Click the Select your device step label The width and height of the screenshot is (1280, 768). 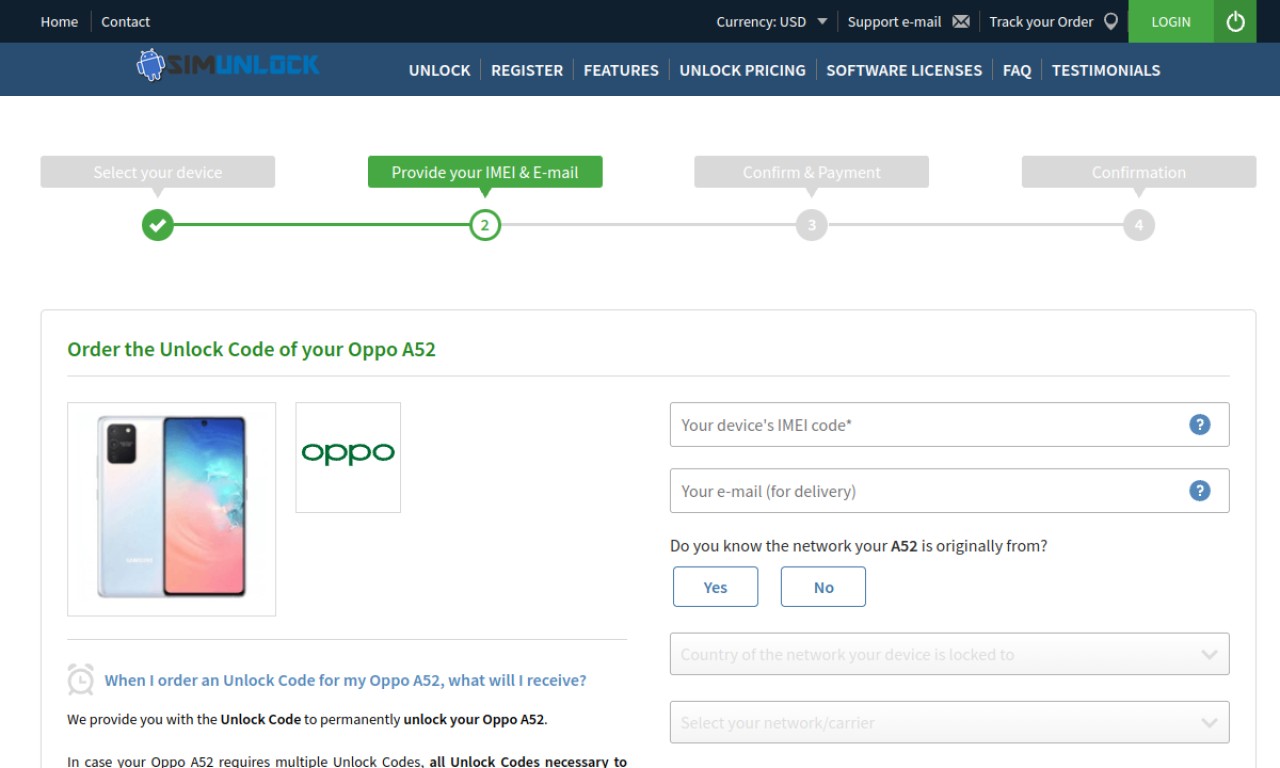click(158, 172)
